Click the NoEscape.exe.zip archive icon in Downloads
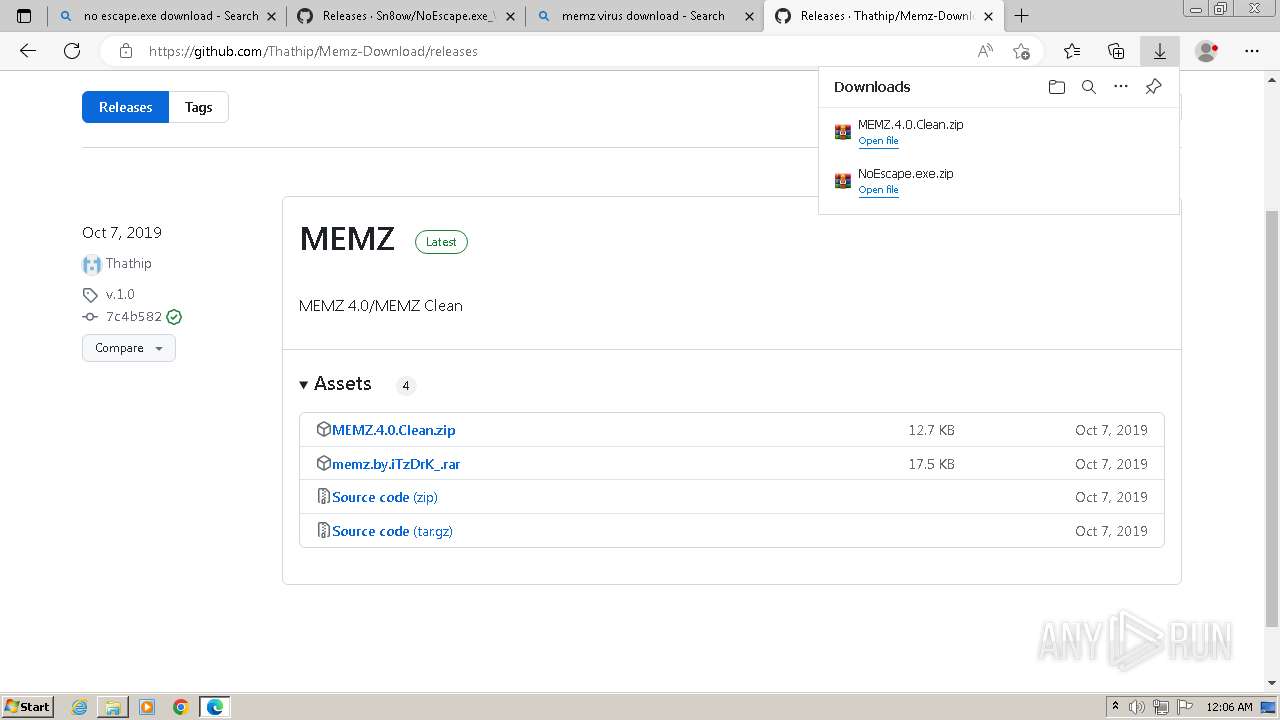This screenshot has width=1280, height=720. (843, 181)
